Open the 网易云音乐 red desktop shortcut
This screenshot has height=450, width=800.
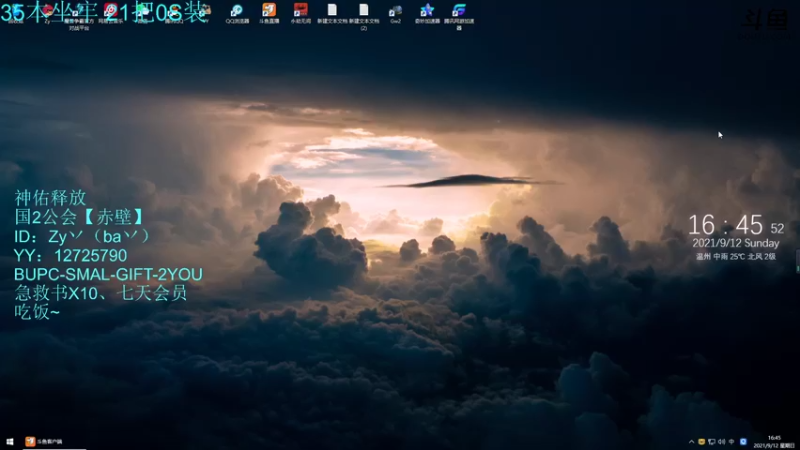click(x=111, y=14)
